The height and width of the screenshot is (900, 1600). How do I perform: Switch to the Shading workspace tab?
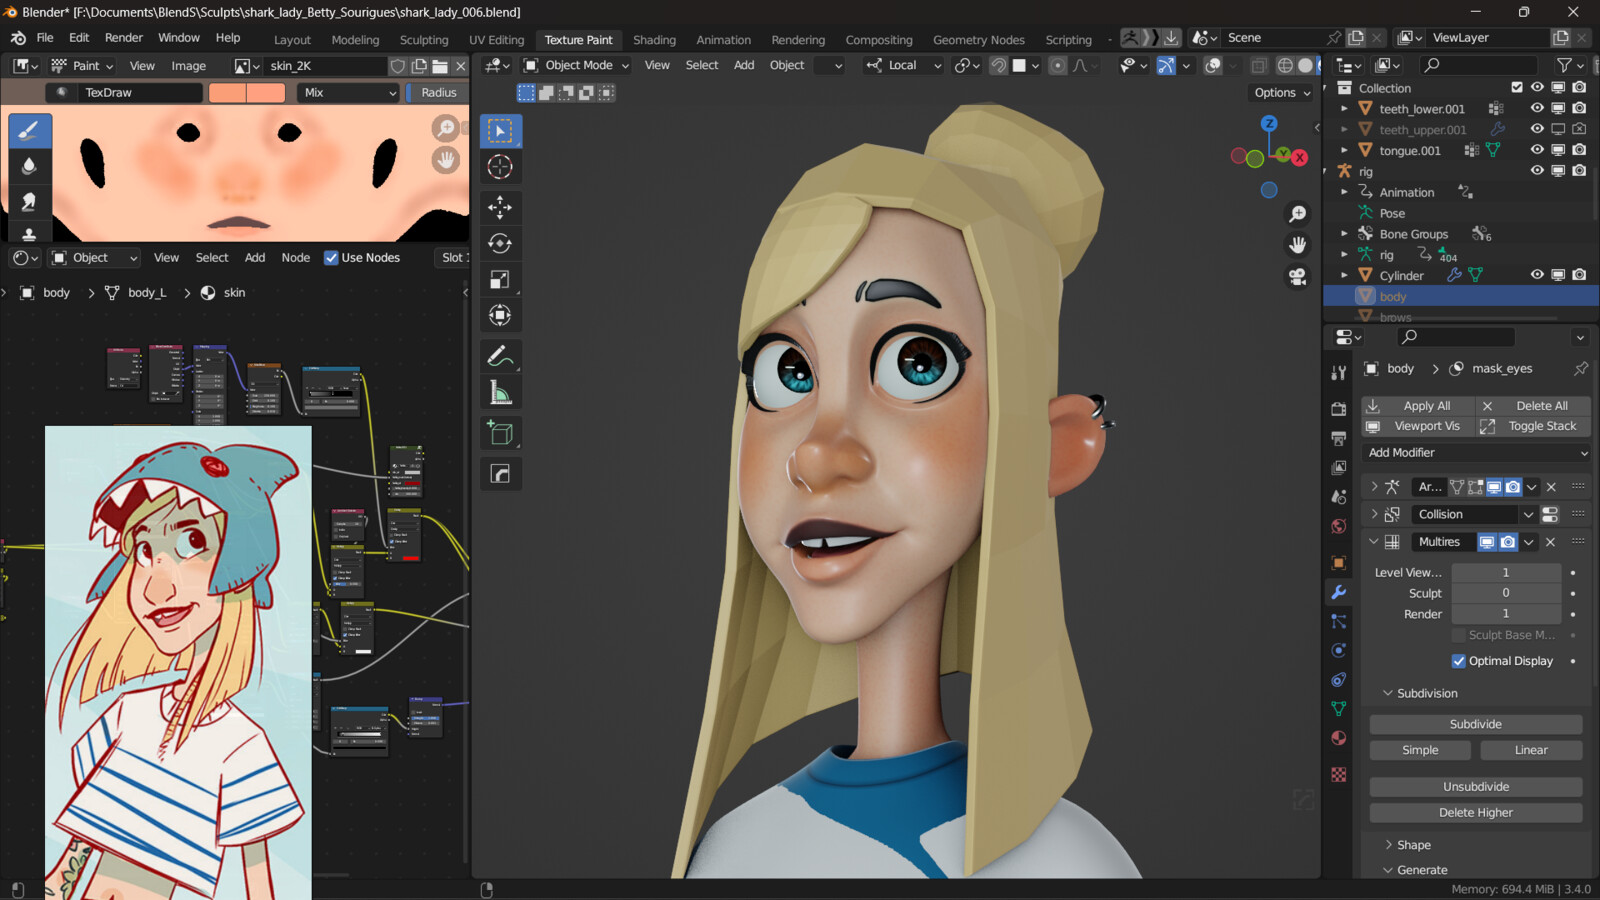[654, 40]
